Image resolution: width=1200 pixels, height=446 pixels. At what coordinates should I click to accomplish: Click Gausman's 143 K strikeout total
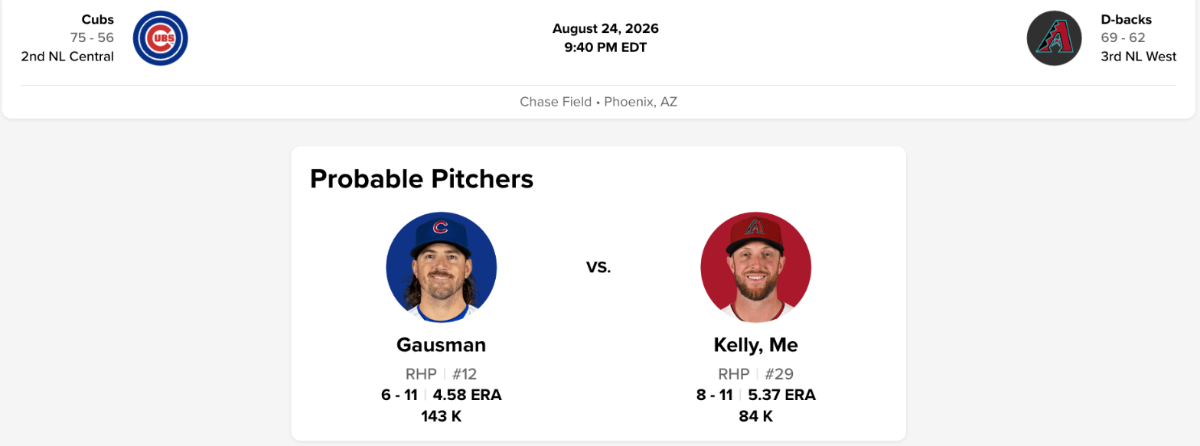tap(441, 416)
